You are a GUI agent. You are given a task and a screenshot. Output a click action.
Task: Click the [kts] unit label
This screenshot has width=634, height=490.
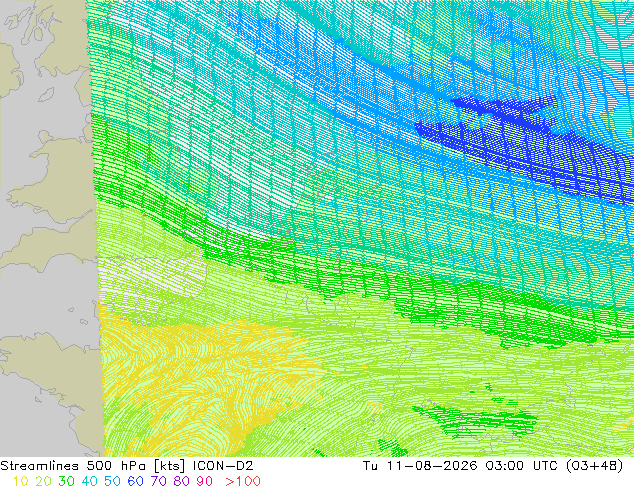(x=169, y=466)
